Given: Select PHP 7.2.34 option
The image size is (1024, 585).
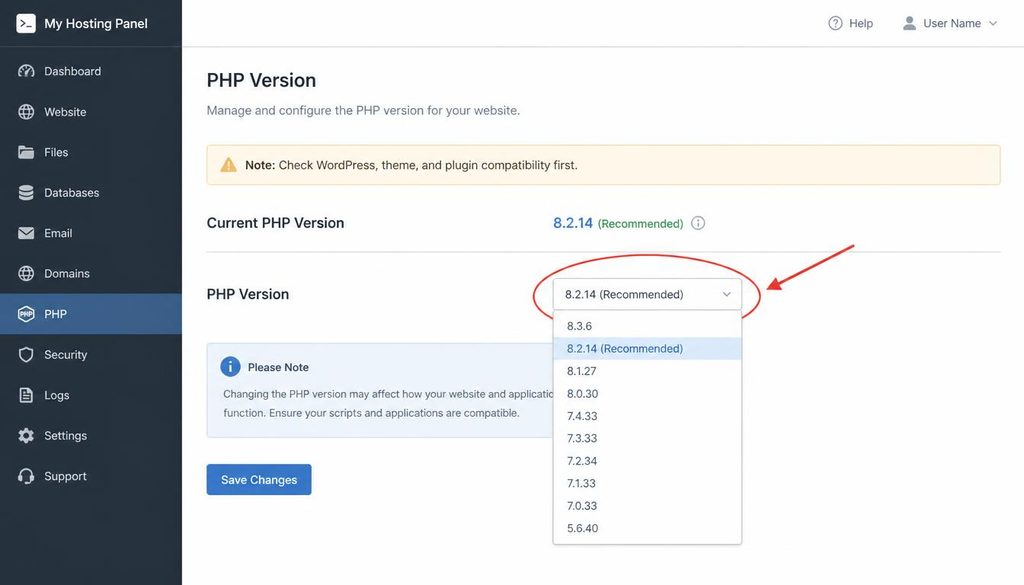Looking at the screenshot, I should pyautogui.click(x=647, y=461).
